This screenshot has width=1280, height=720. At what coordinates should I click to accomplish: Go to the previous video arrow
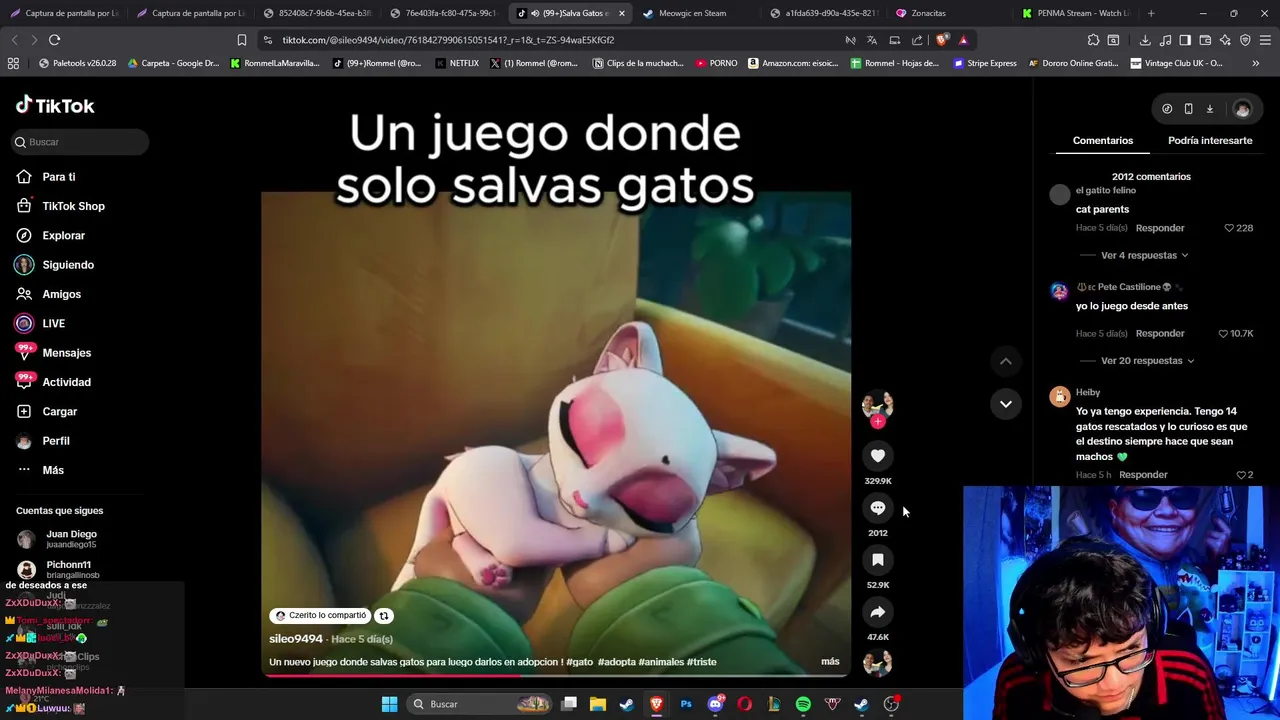(1006, 361)
